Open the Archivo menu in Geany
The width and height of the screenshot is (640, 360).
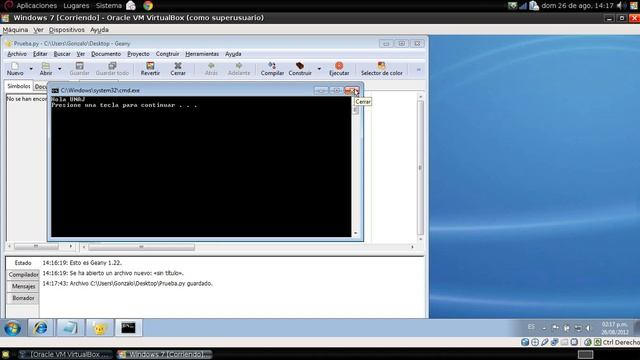pos(17,54)
